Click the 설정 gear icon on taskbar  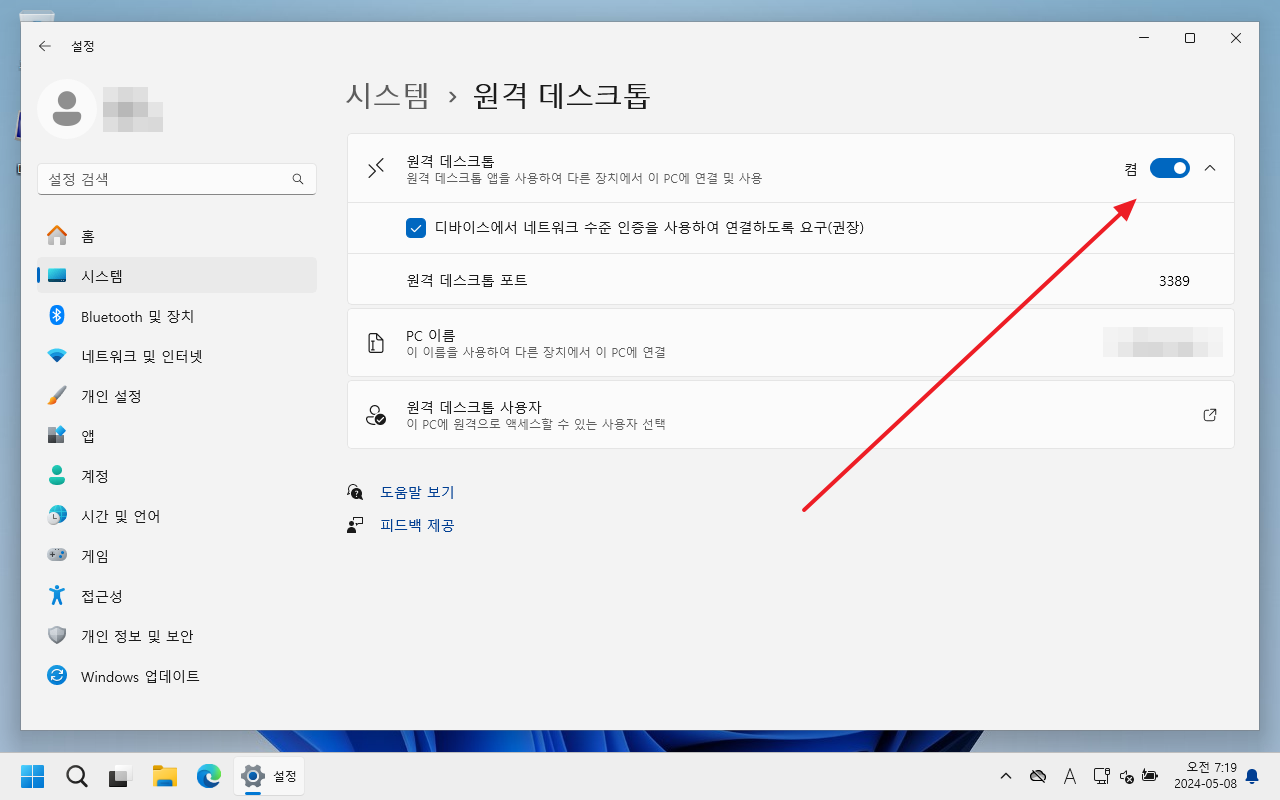[252, 776]
